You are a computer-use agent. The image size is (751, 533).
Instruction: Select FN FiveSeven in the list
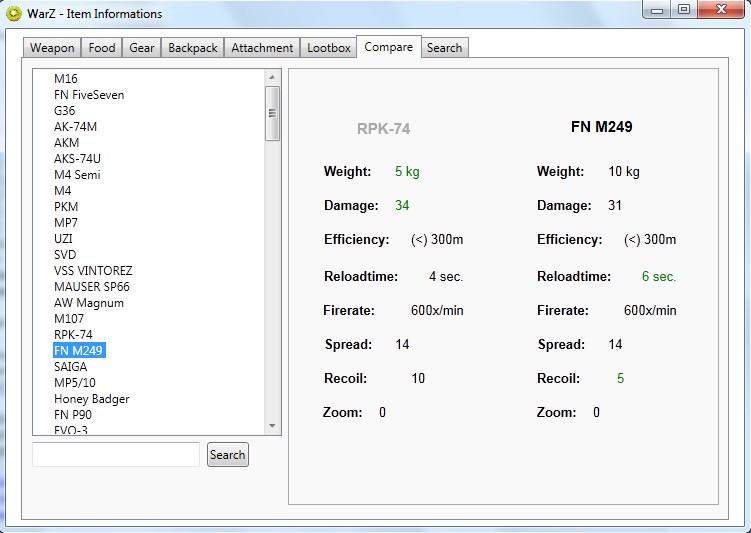tap(89, 95)
